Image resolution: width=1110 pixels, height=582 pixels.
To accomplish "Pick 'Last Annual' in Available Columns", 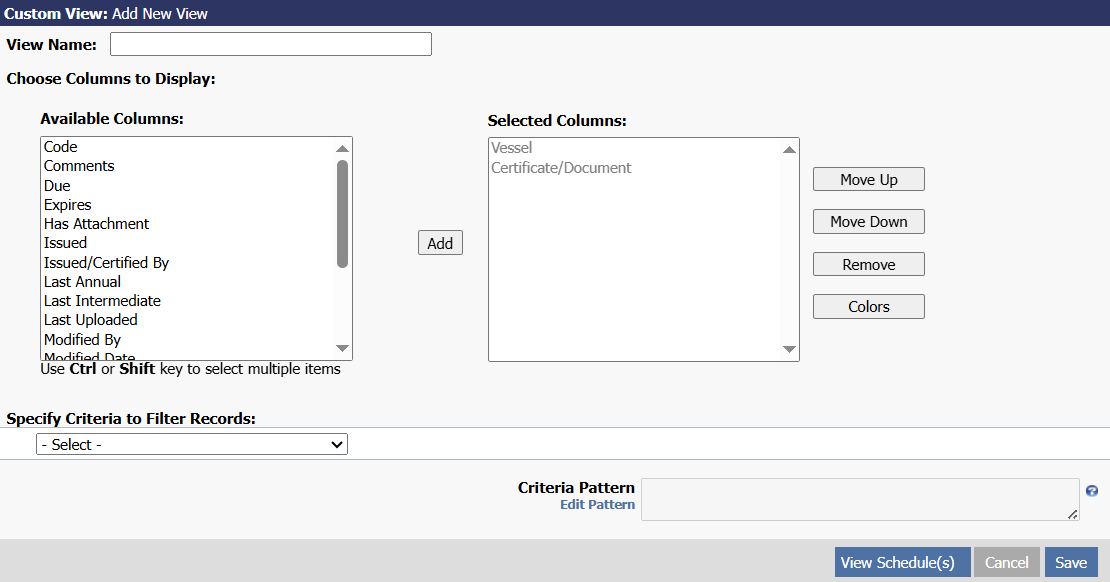I will [x=82, y=282].
